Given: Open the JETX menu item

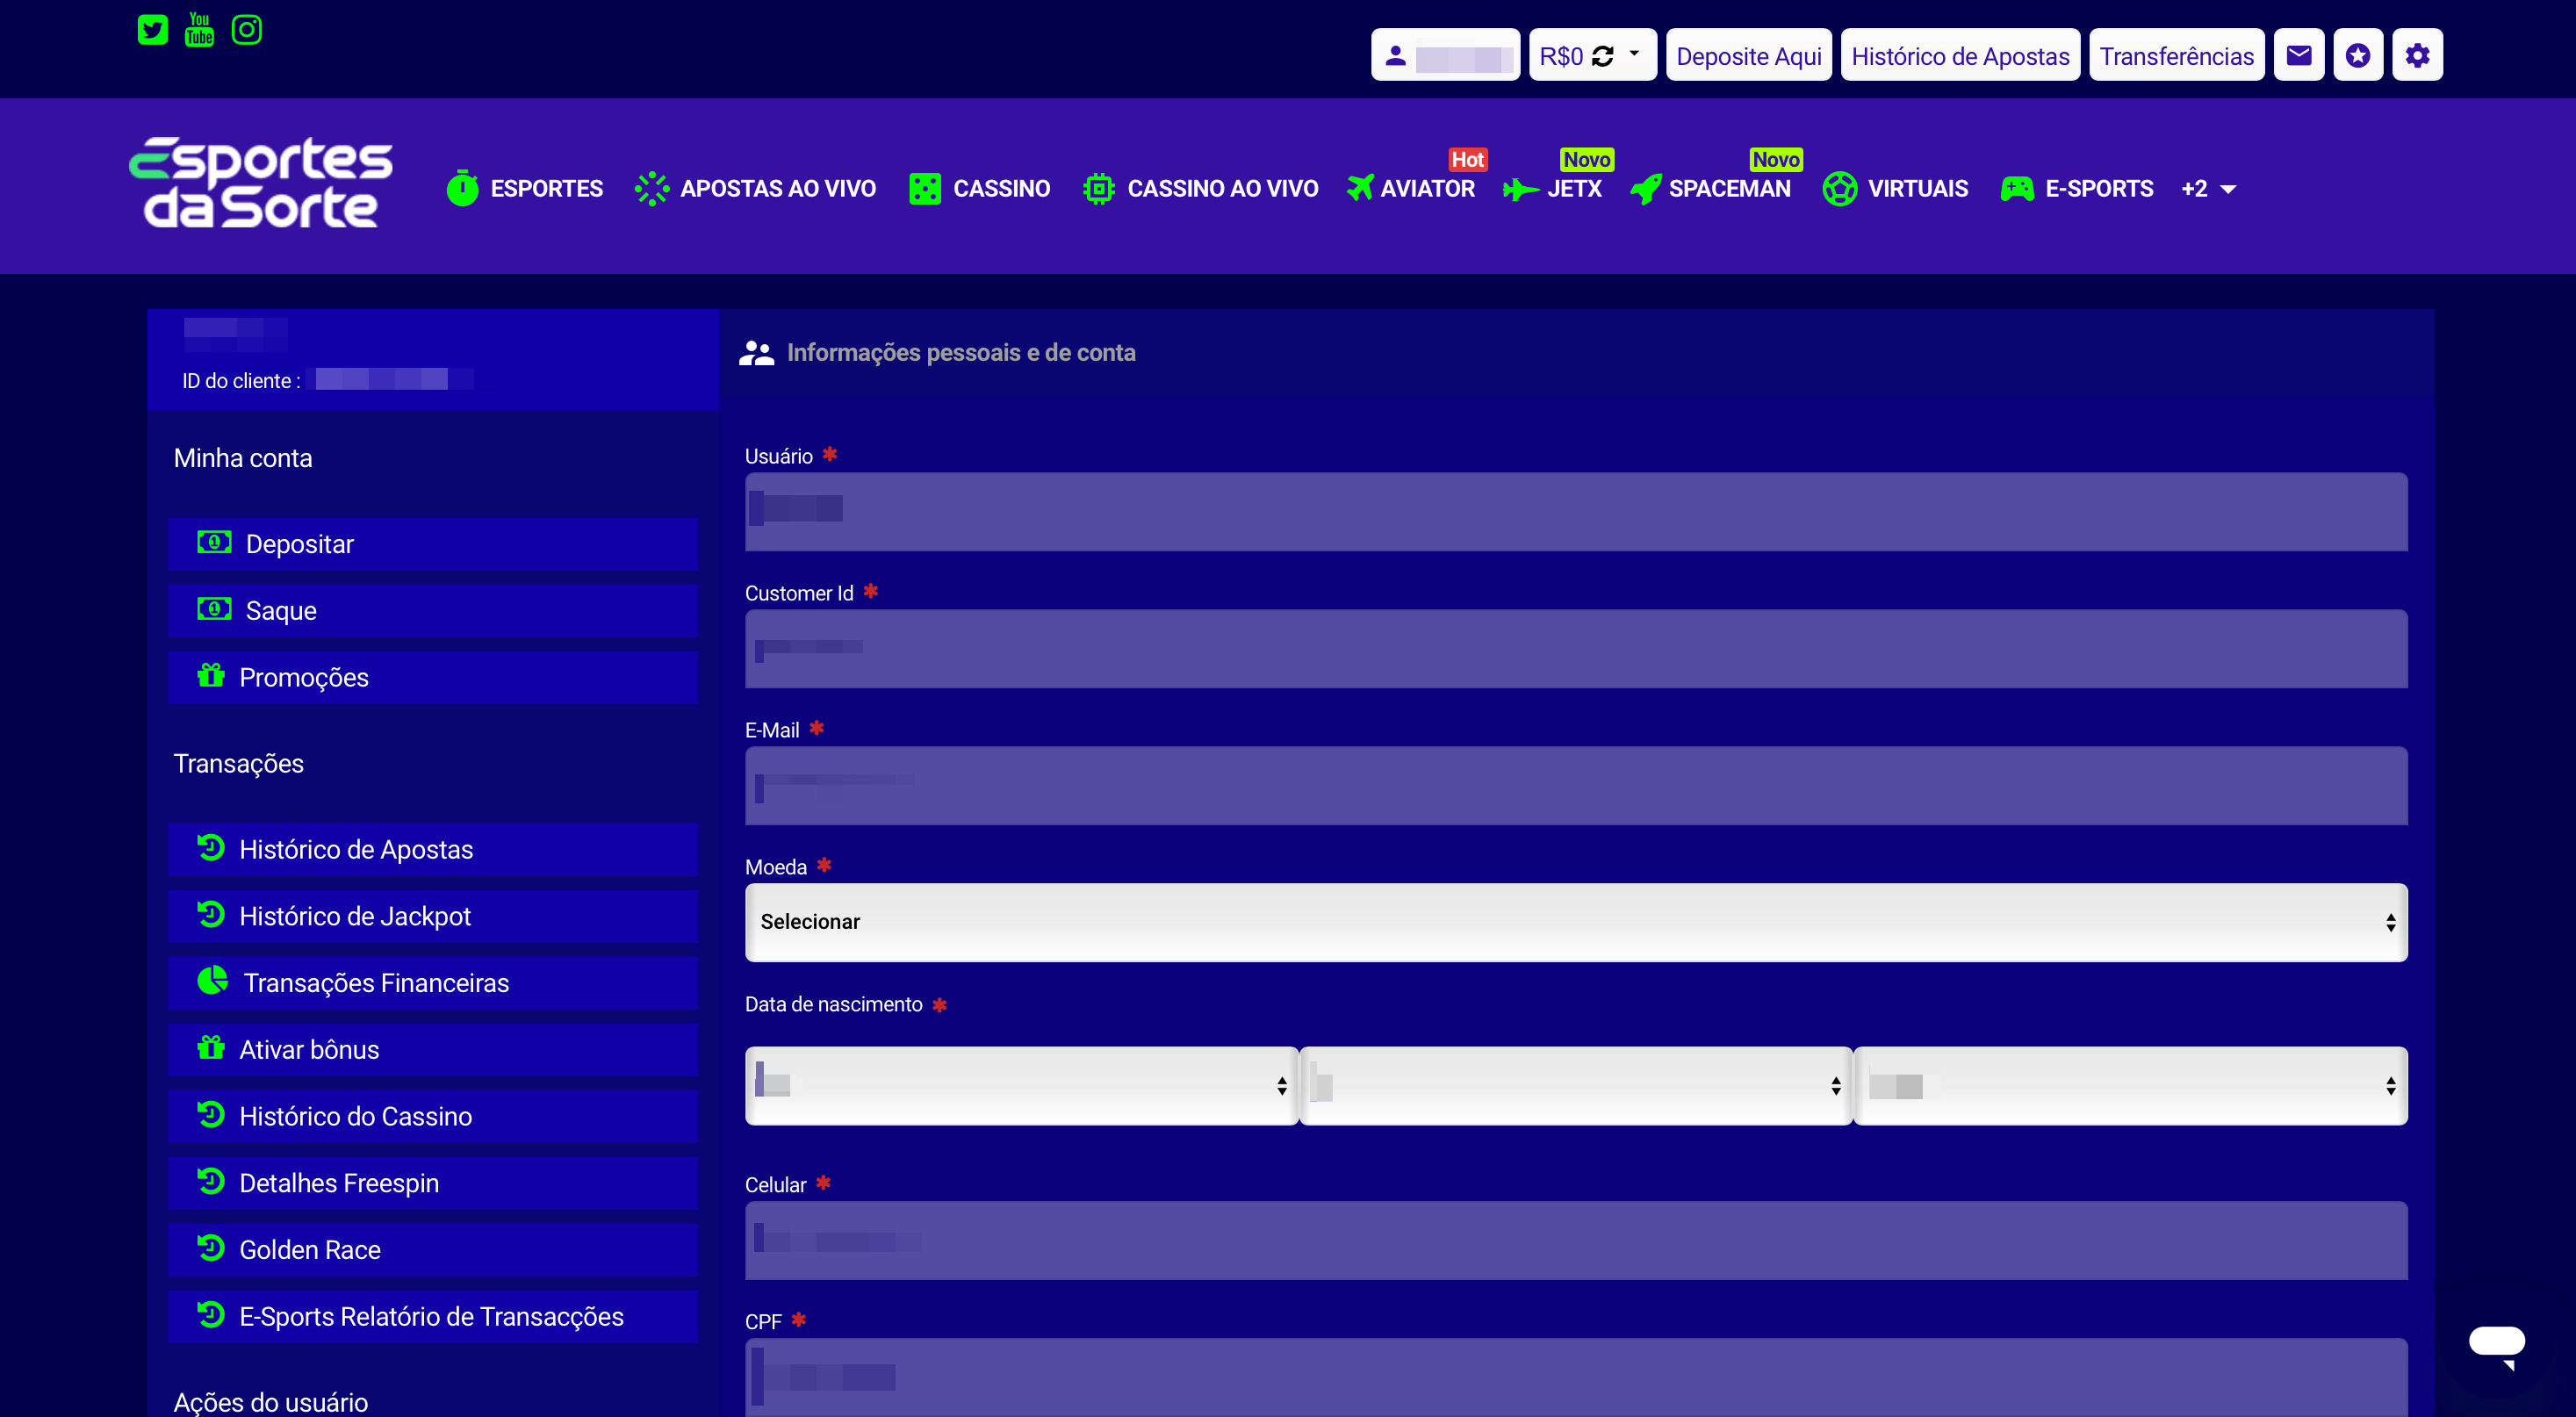Looking at the screenshot, I should [x=1552, y=188].
